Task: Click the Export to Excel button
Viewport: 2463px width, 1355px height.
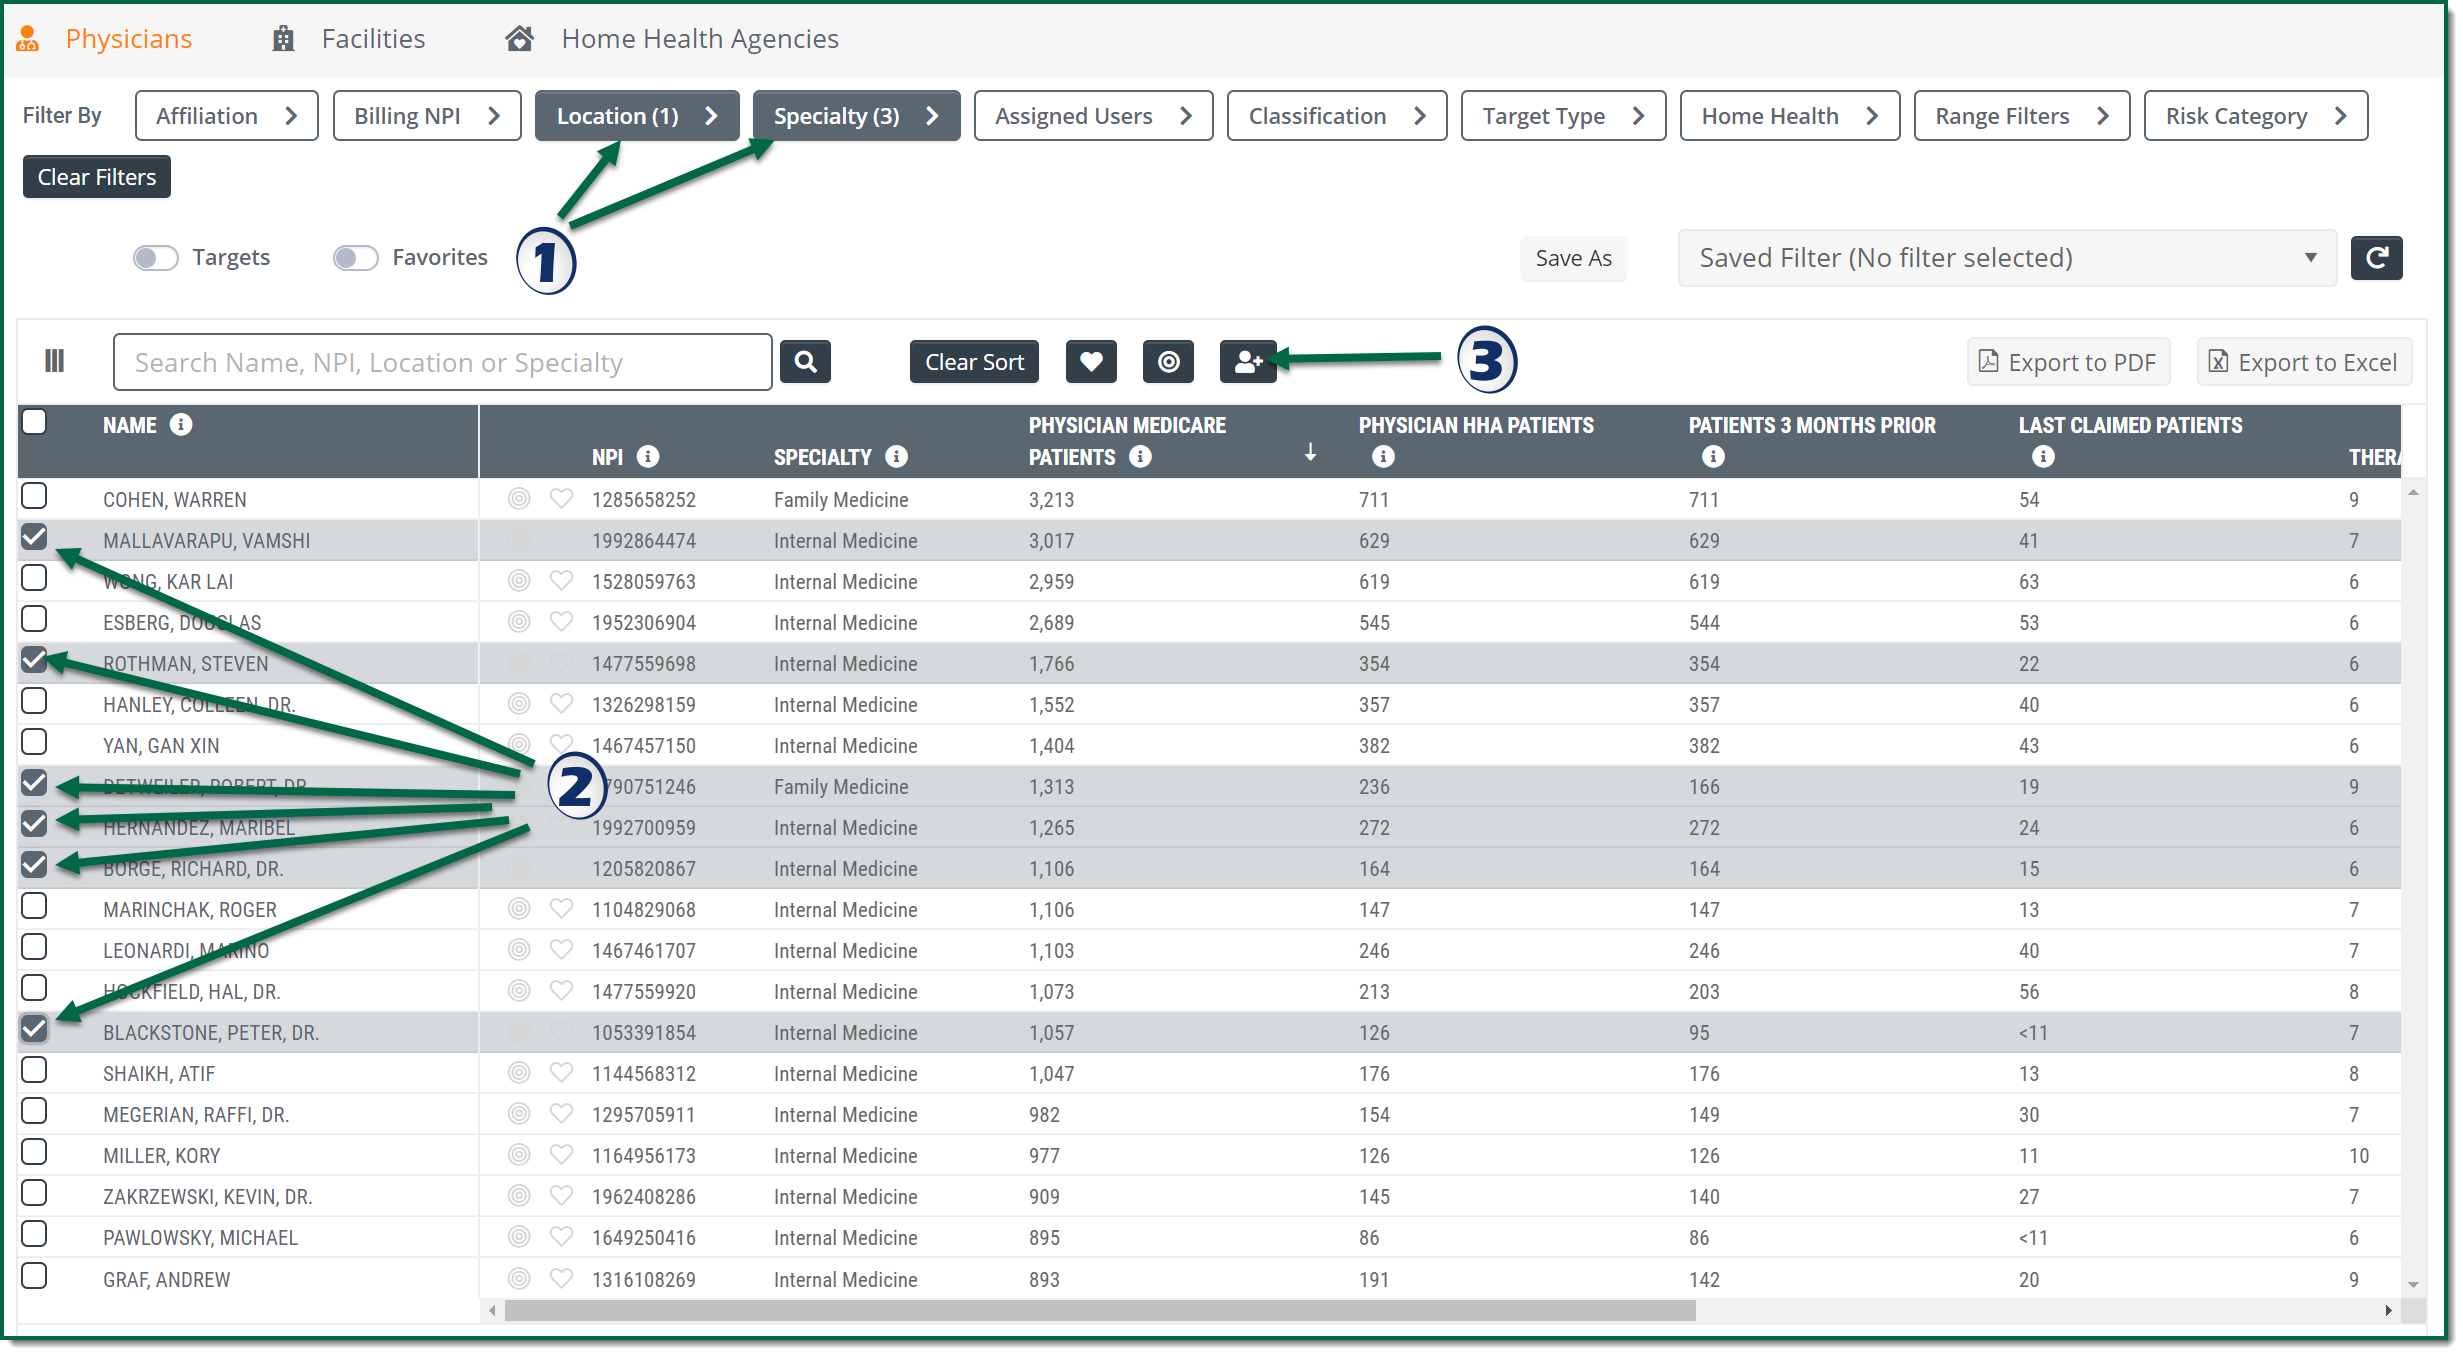Action: click(2303, 362)
